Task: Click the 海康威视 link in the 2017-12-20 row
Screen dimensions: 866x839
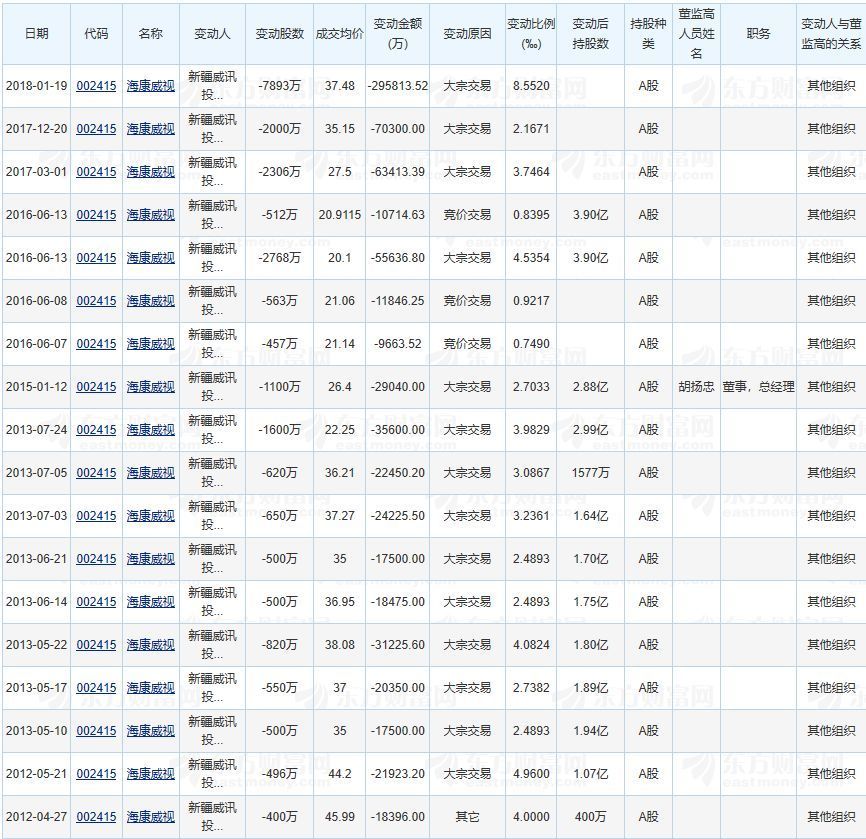Action: [150, 129]
